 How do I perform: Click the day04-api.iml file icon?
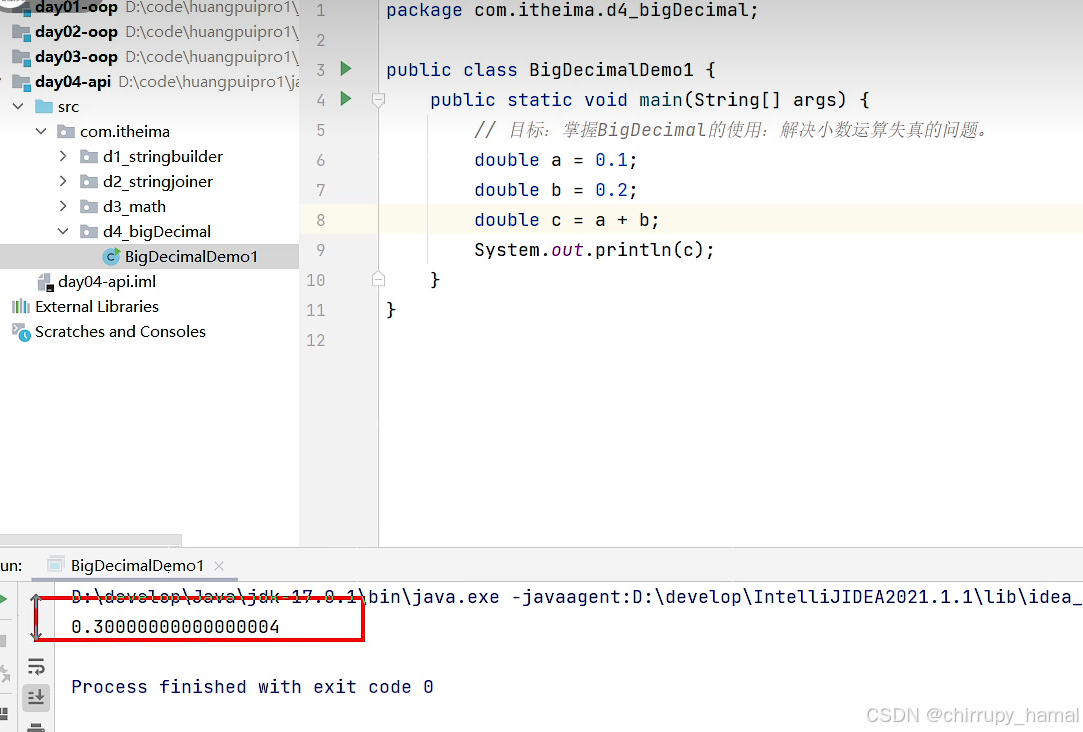coord(46,282)
